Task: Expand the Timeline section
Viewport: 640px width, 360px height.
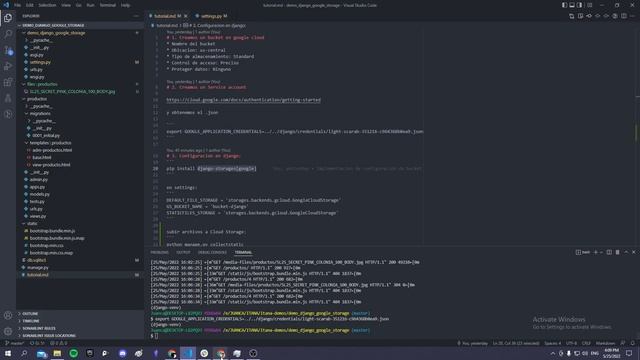Action: 31,321
